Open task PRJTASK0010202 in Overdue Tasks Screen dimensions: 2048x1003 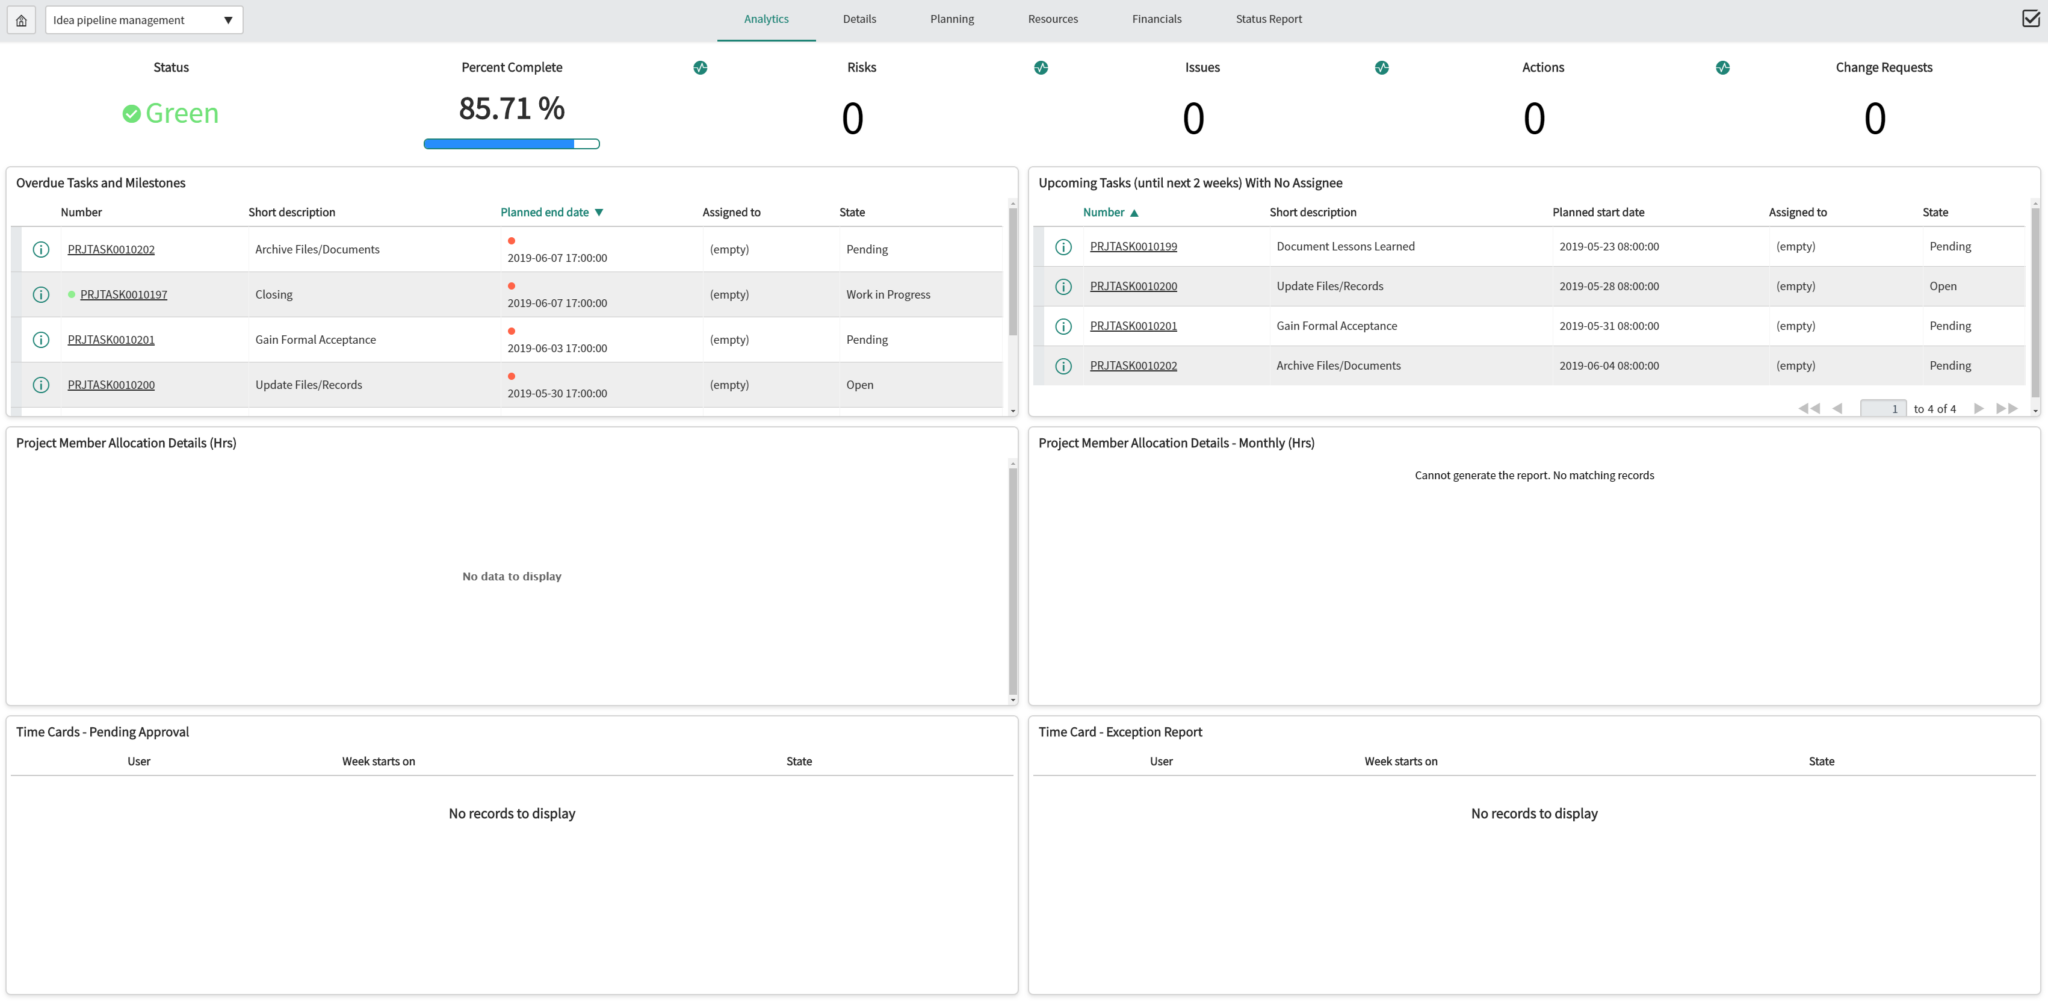tap(111, 249)
